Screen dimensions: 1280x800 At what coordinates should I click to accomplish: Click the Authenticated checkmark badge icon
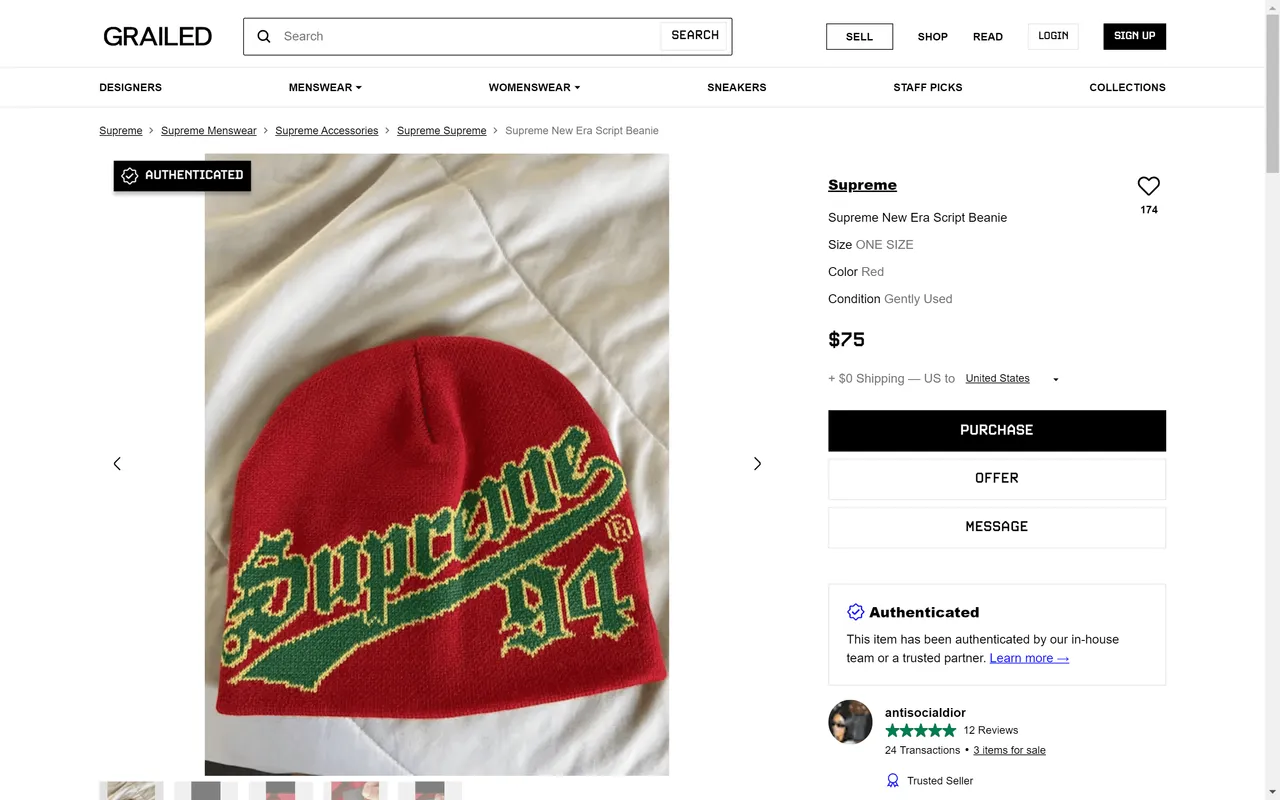pyautogui.click(x=855, y=611)
